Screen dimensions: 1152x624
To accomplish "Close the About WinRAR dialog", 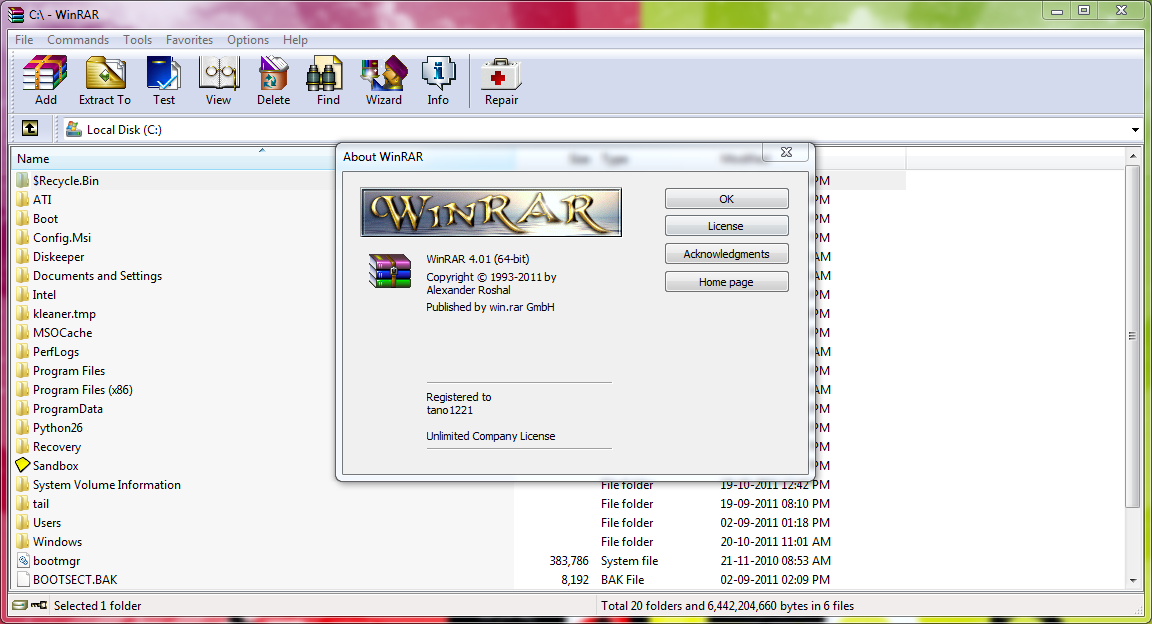I will 786,152.
